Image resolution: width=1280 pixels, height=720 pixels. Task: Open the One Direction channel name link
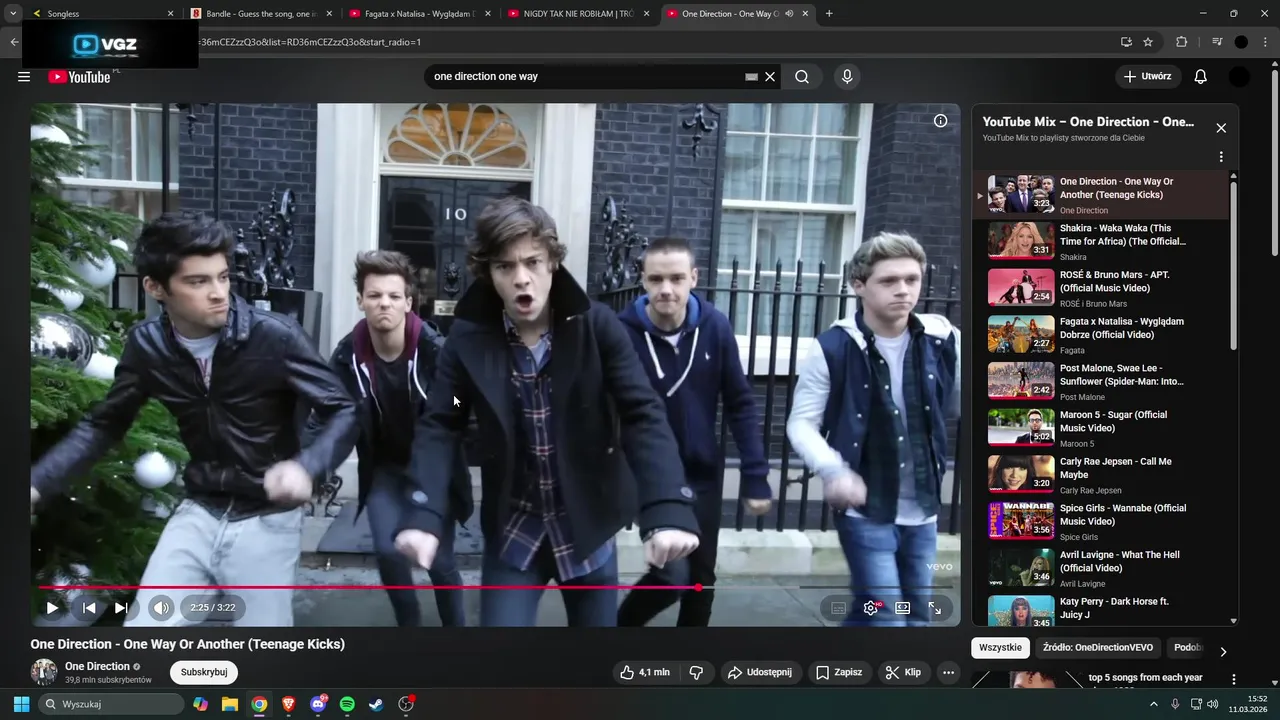[x=97, y=666]
